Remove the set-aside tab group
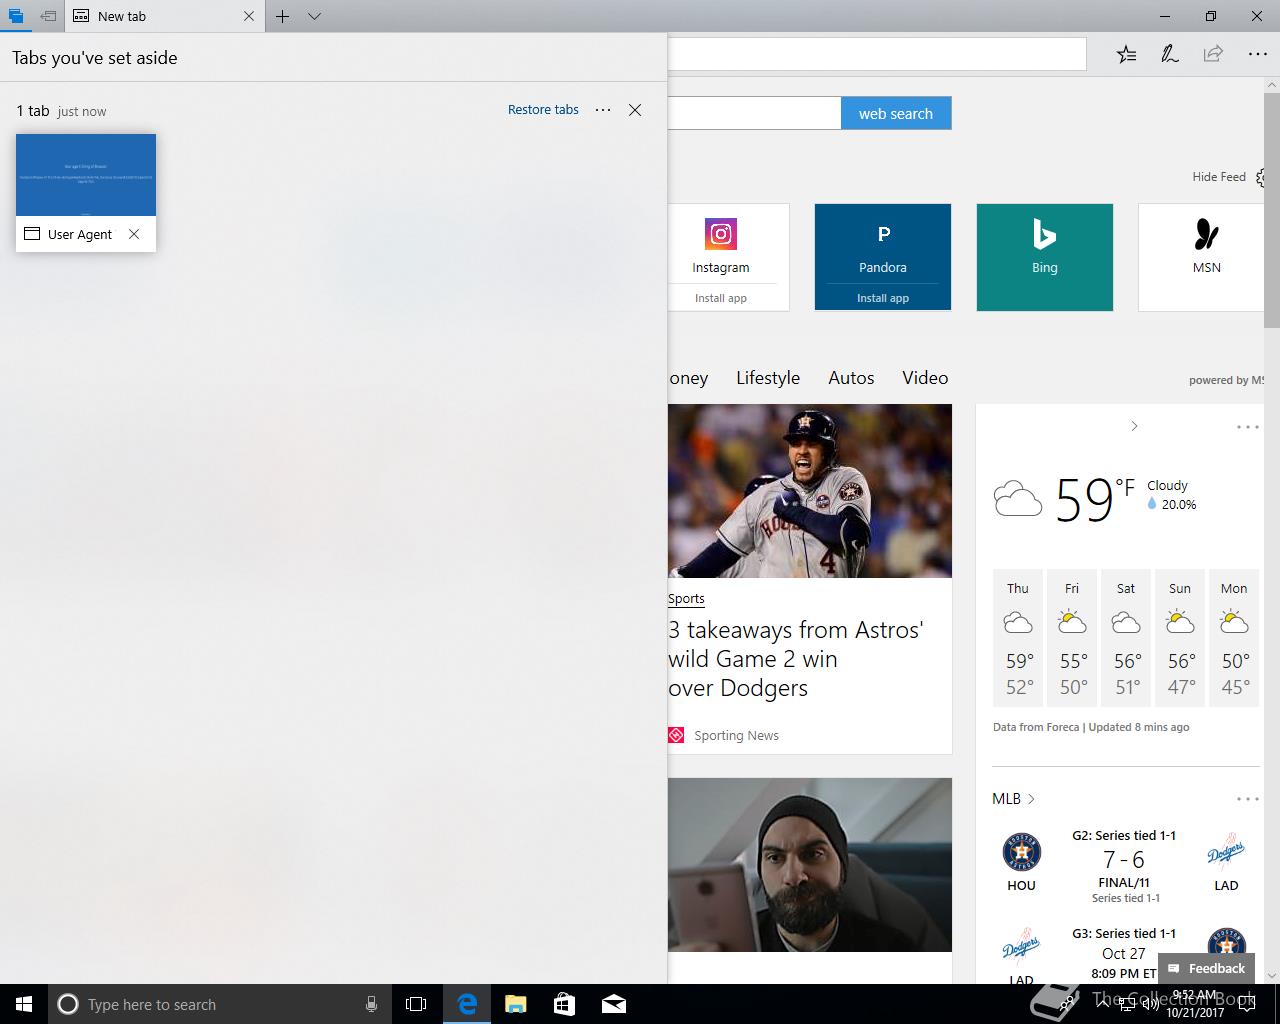The width and height of the screenshot is (1280, 1024). point(635,110)
